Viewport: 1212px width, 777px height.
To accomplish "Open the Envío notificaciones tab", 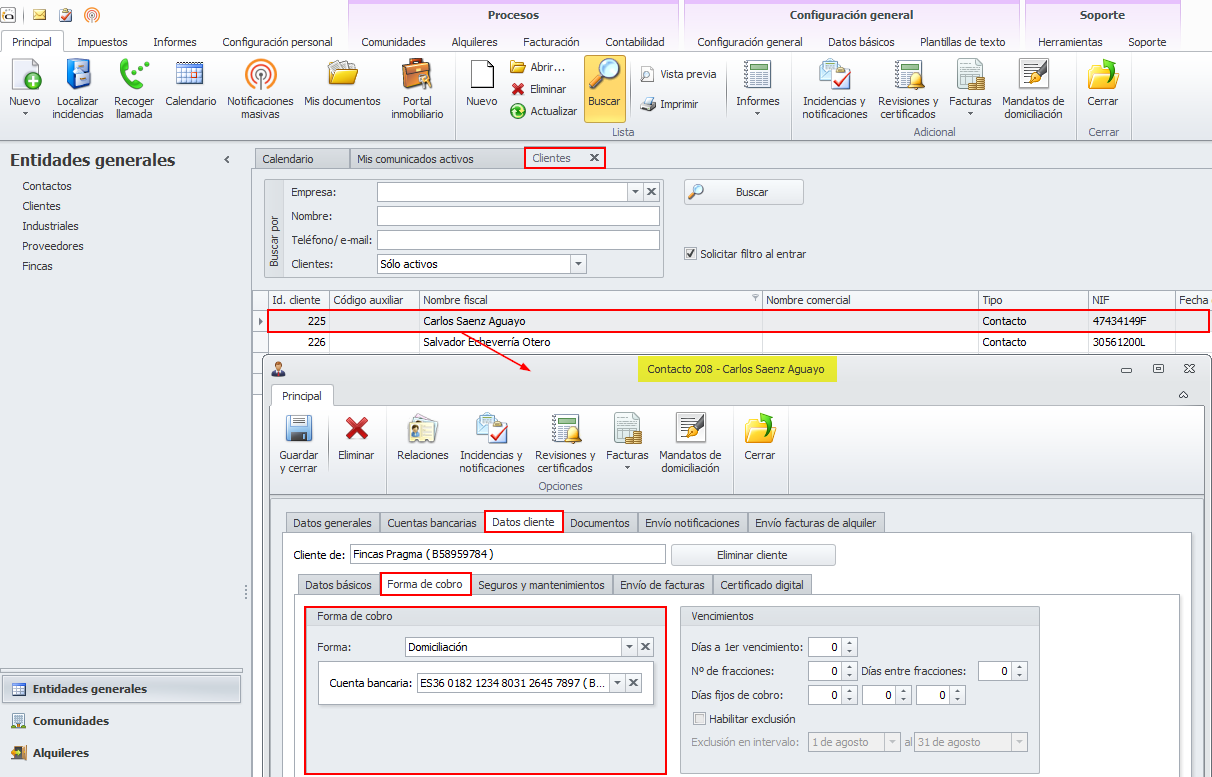I will click(x=693, y=523).
